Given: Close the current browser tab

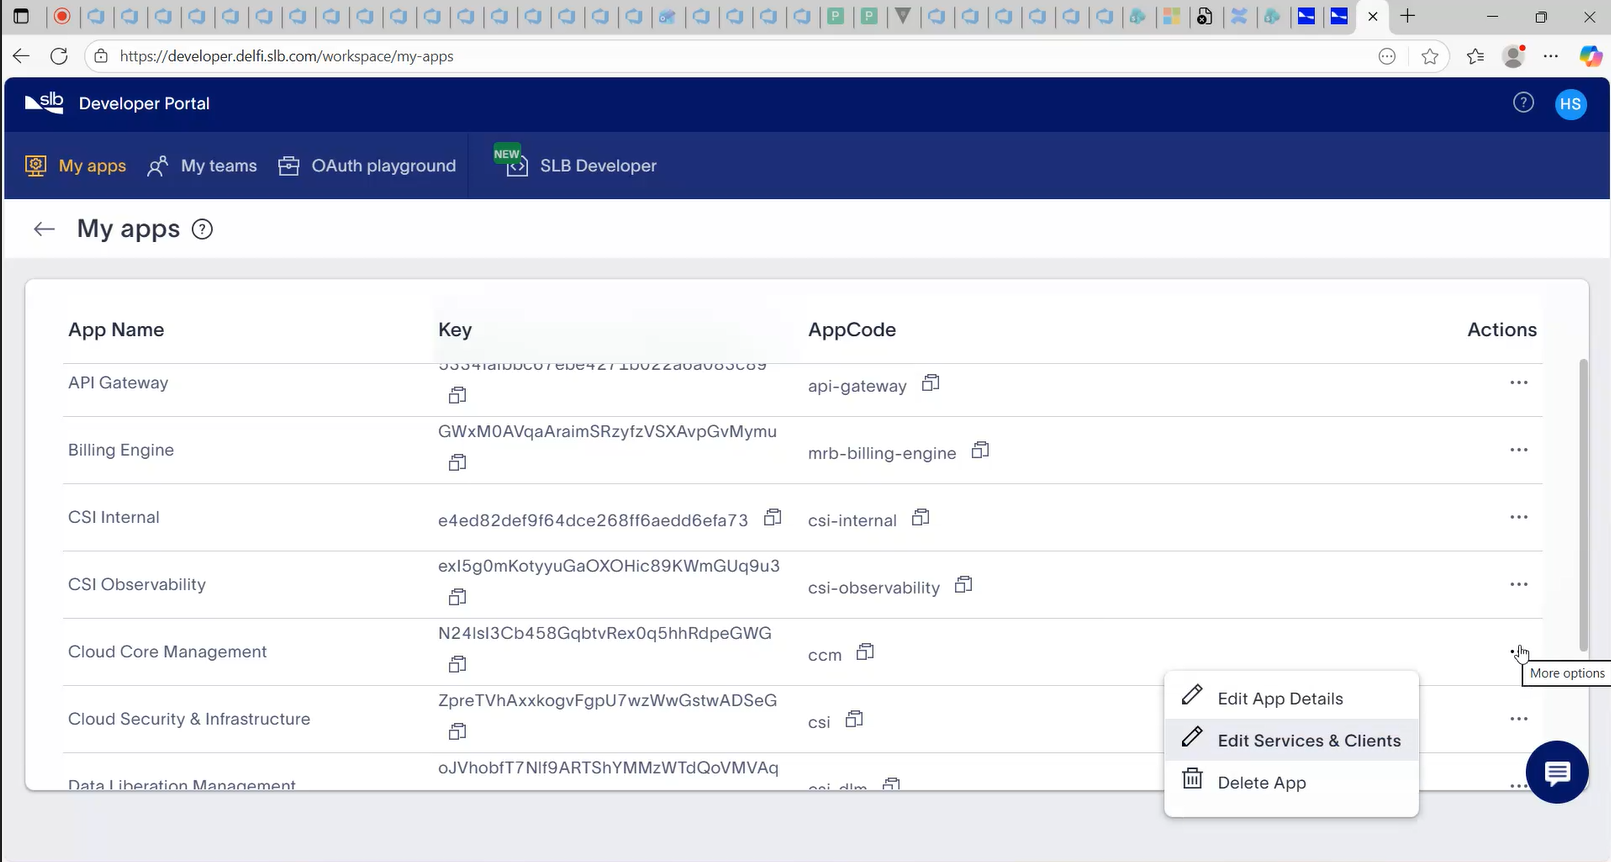Looking at the screenshot, I should click(x=1373, y=16).
